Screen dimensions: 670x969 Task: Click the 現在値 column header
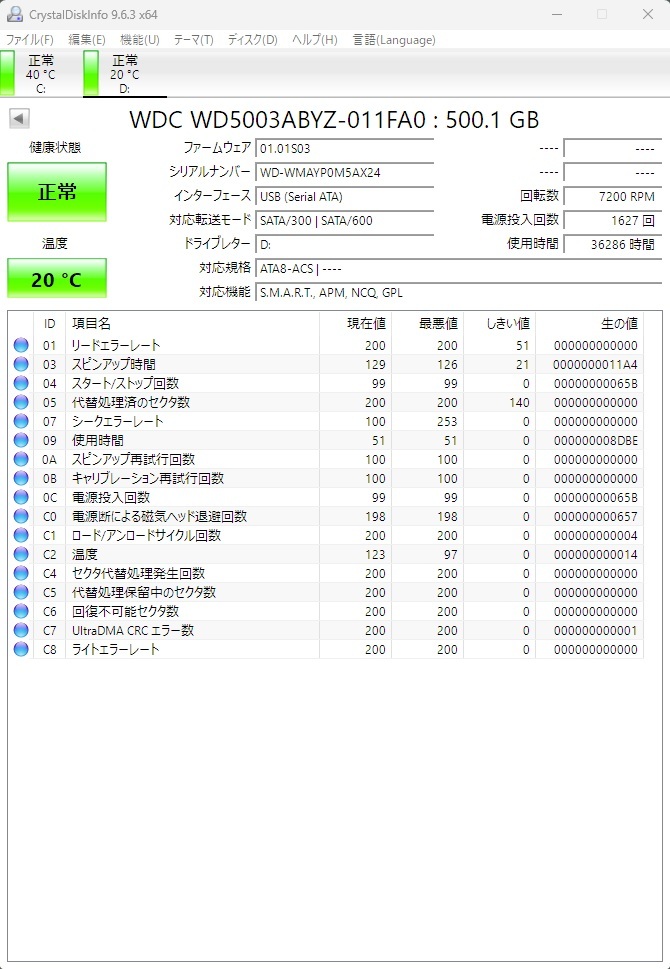(x=355, y=323)
